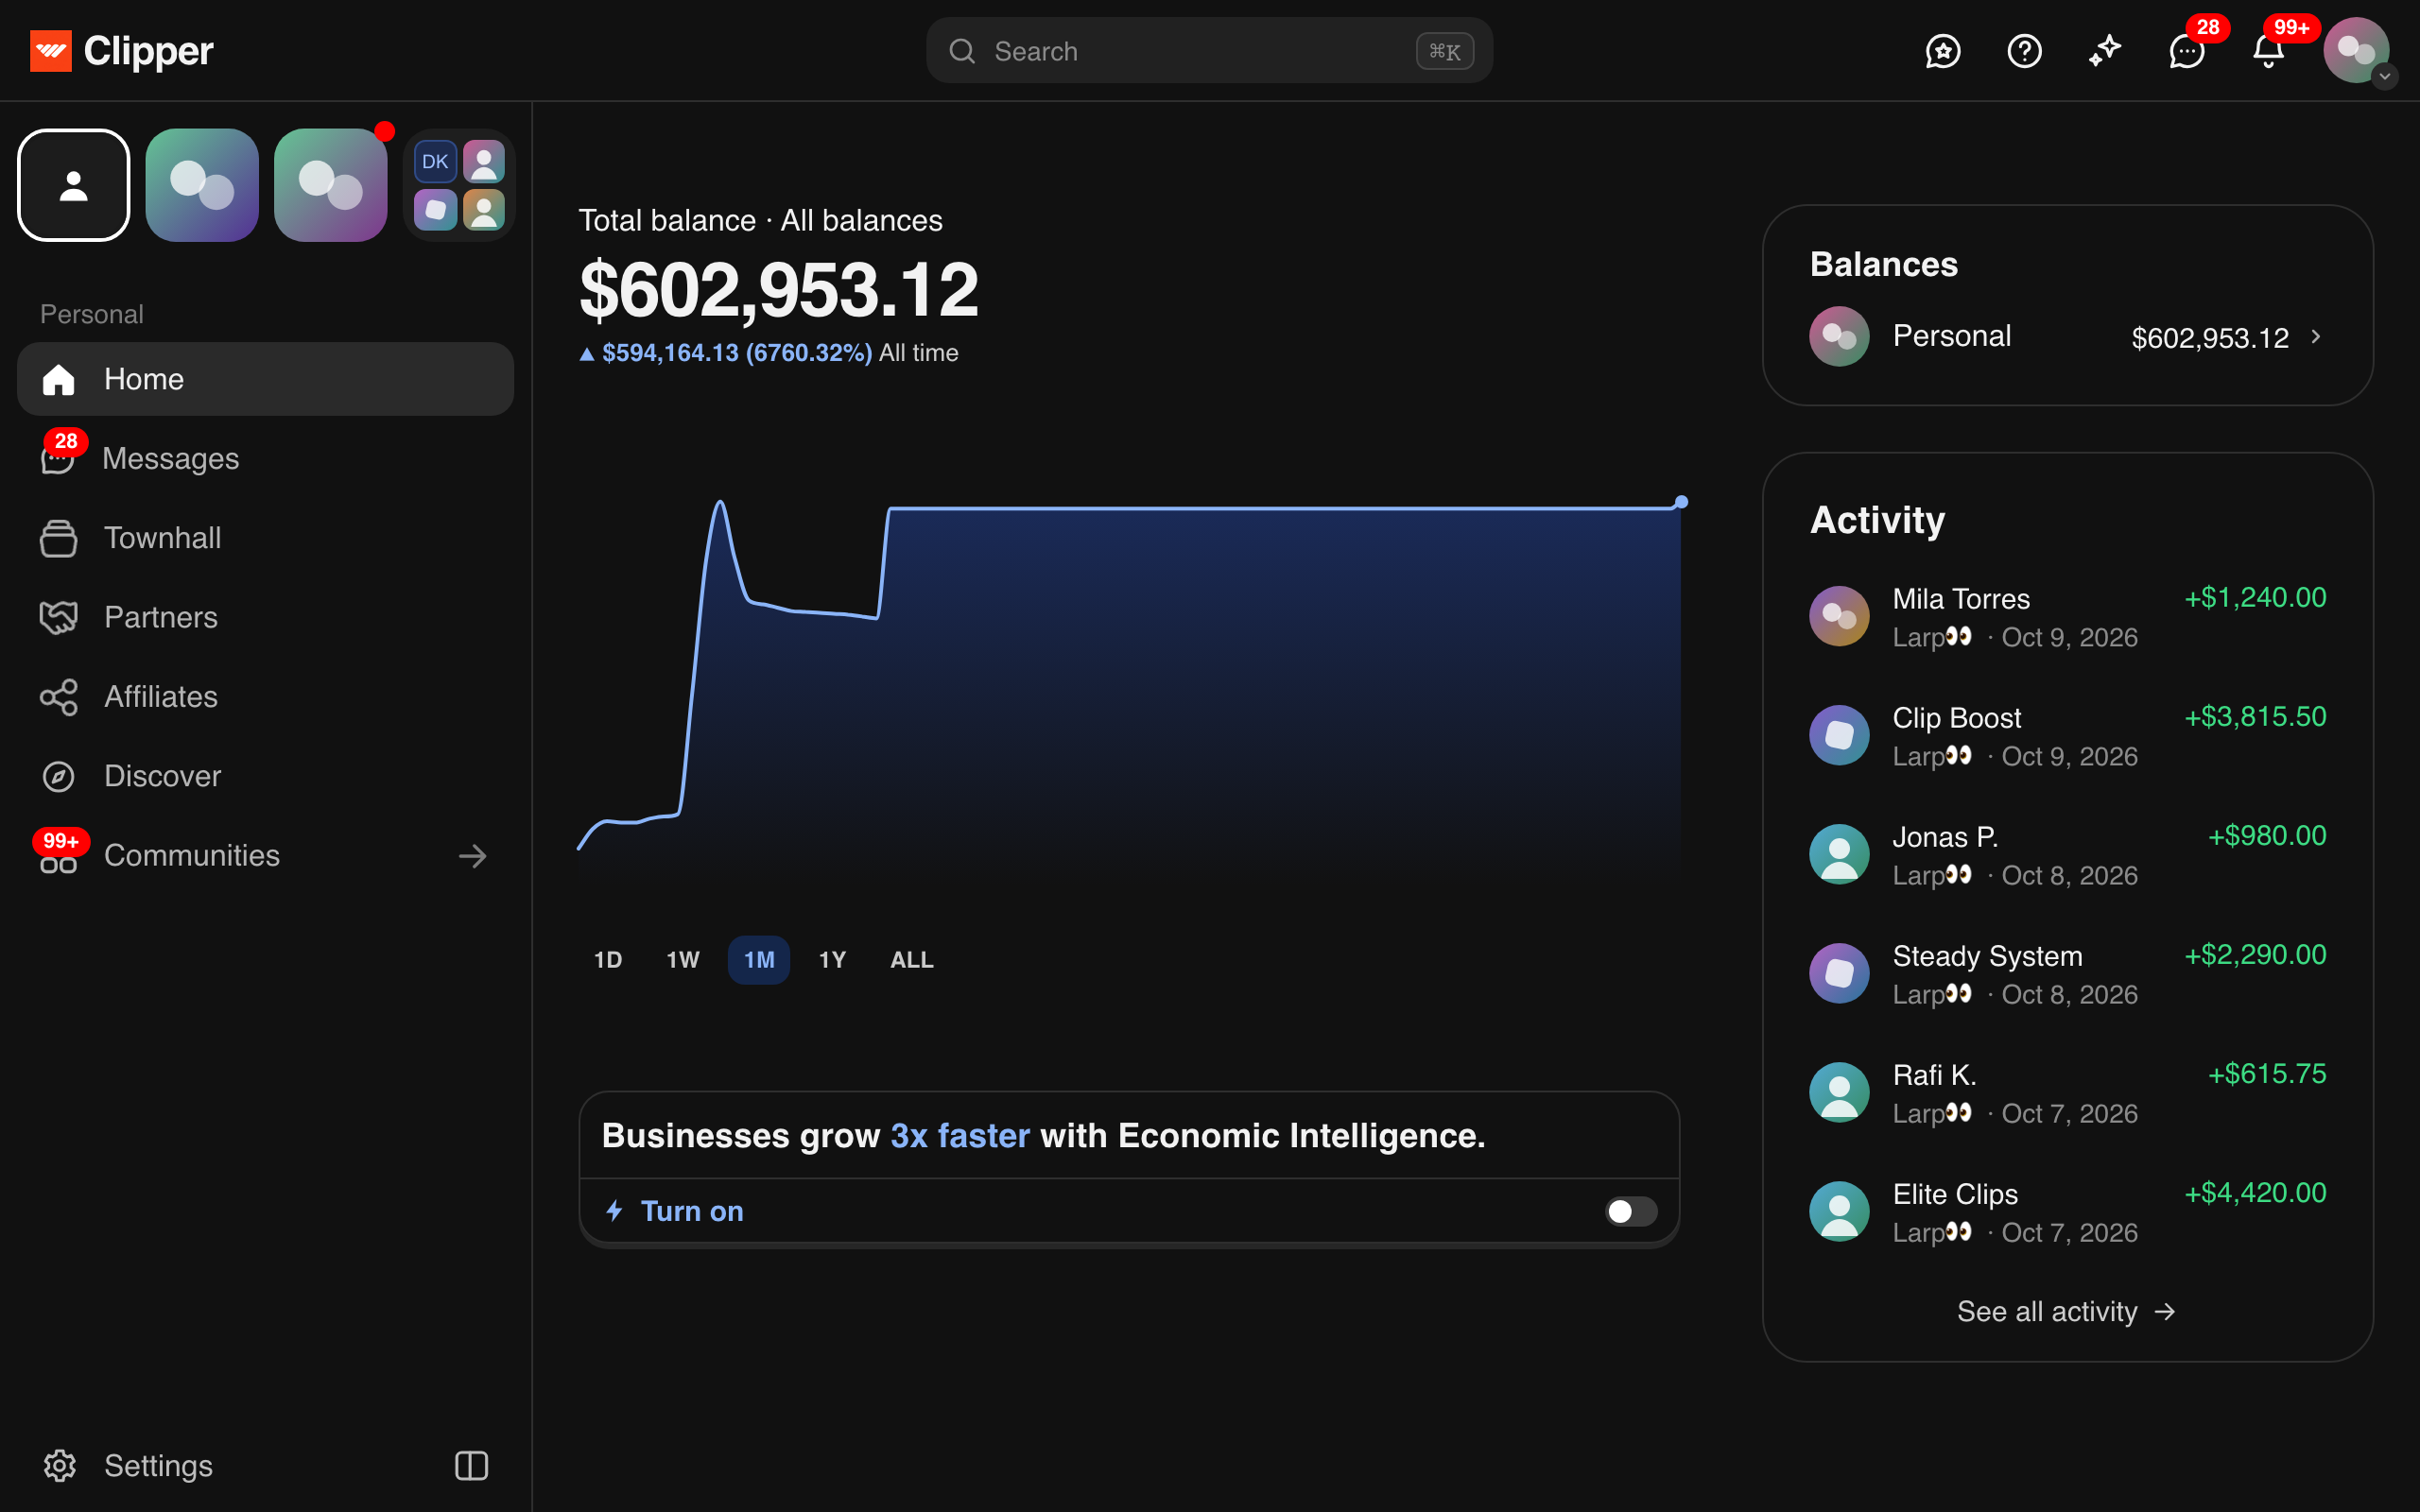
Task: Select the 1W chart range
Action: click(x=683, y=960)
